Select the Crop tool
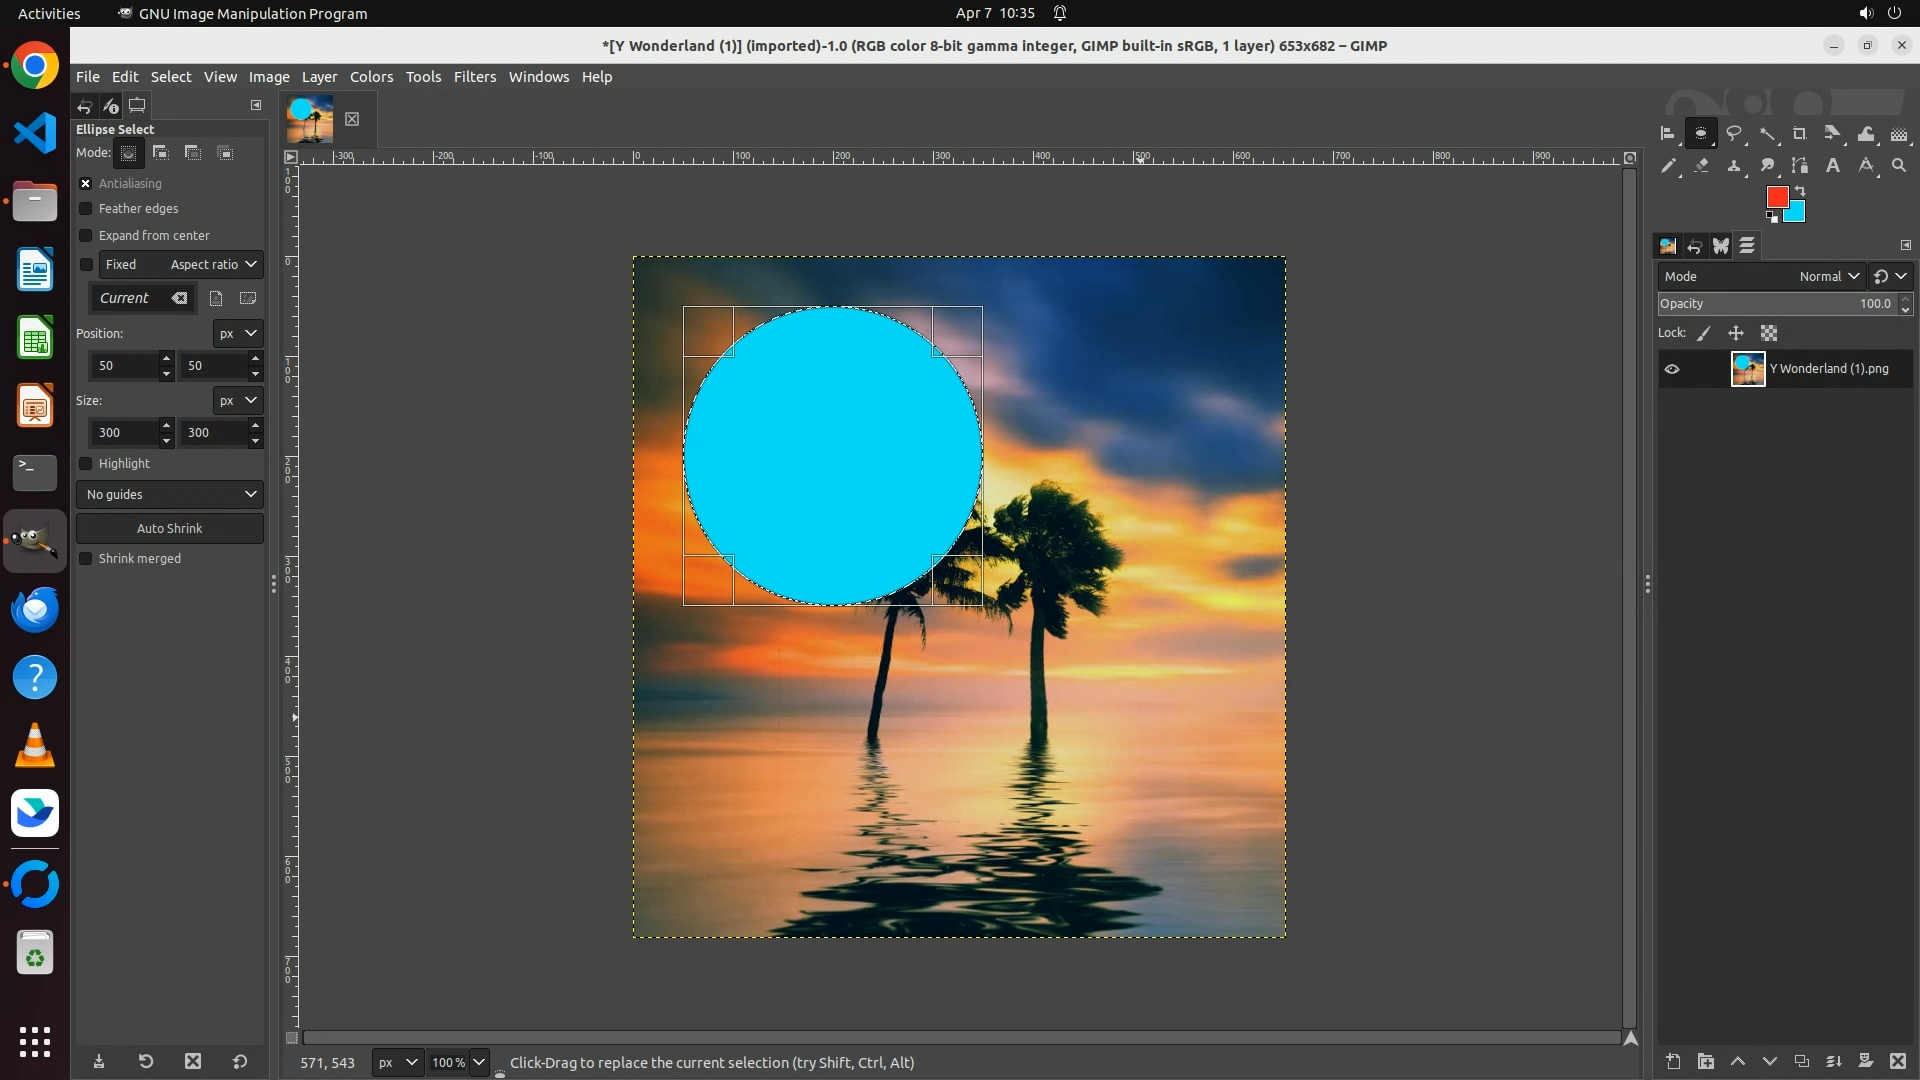1920x1080 pixels. click(1800, 134)
